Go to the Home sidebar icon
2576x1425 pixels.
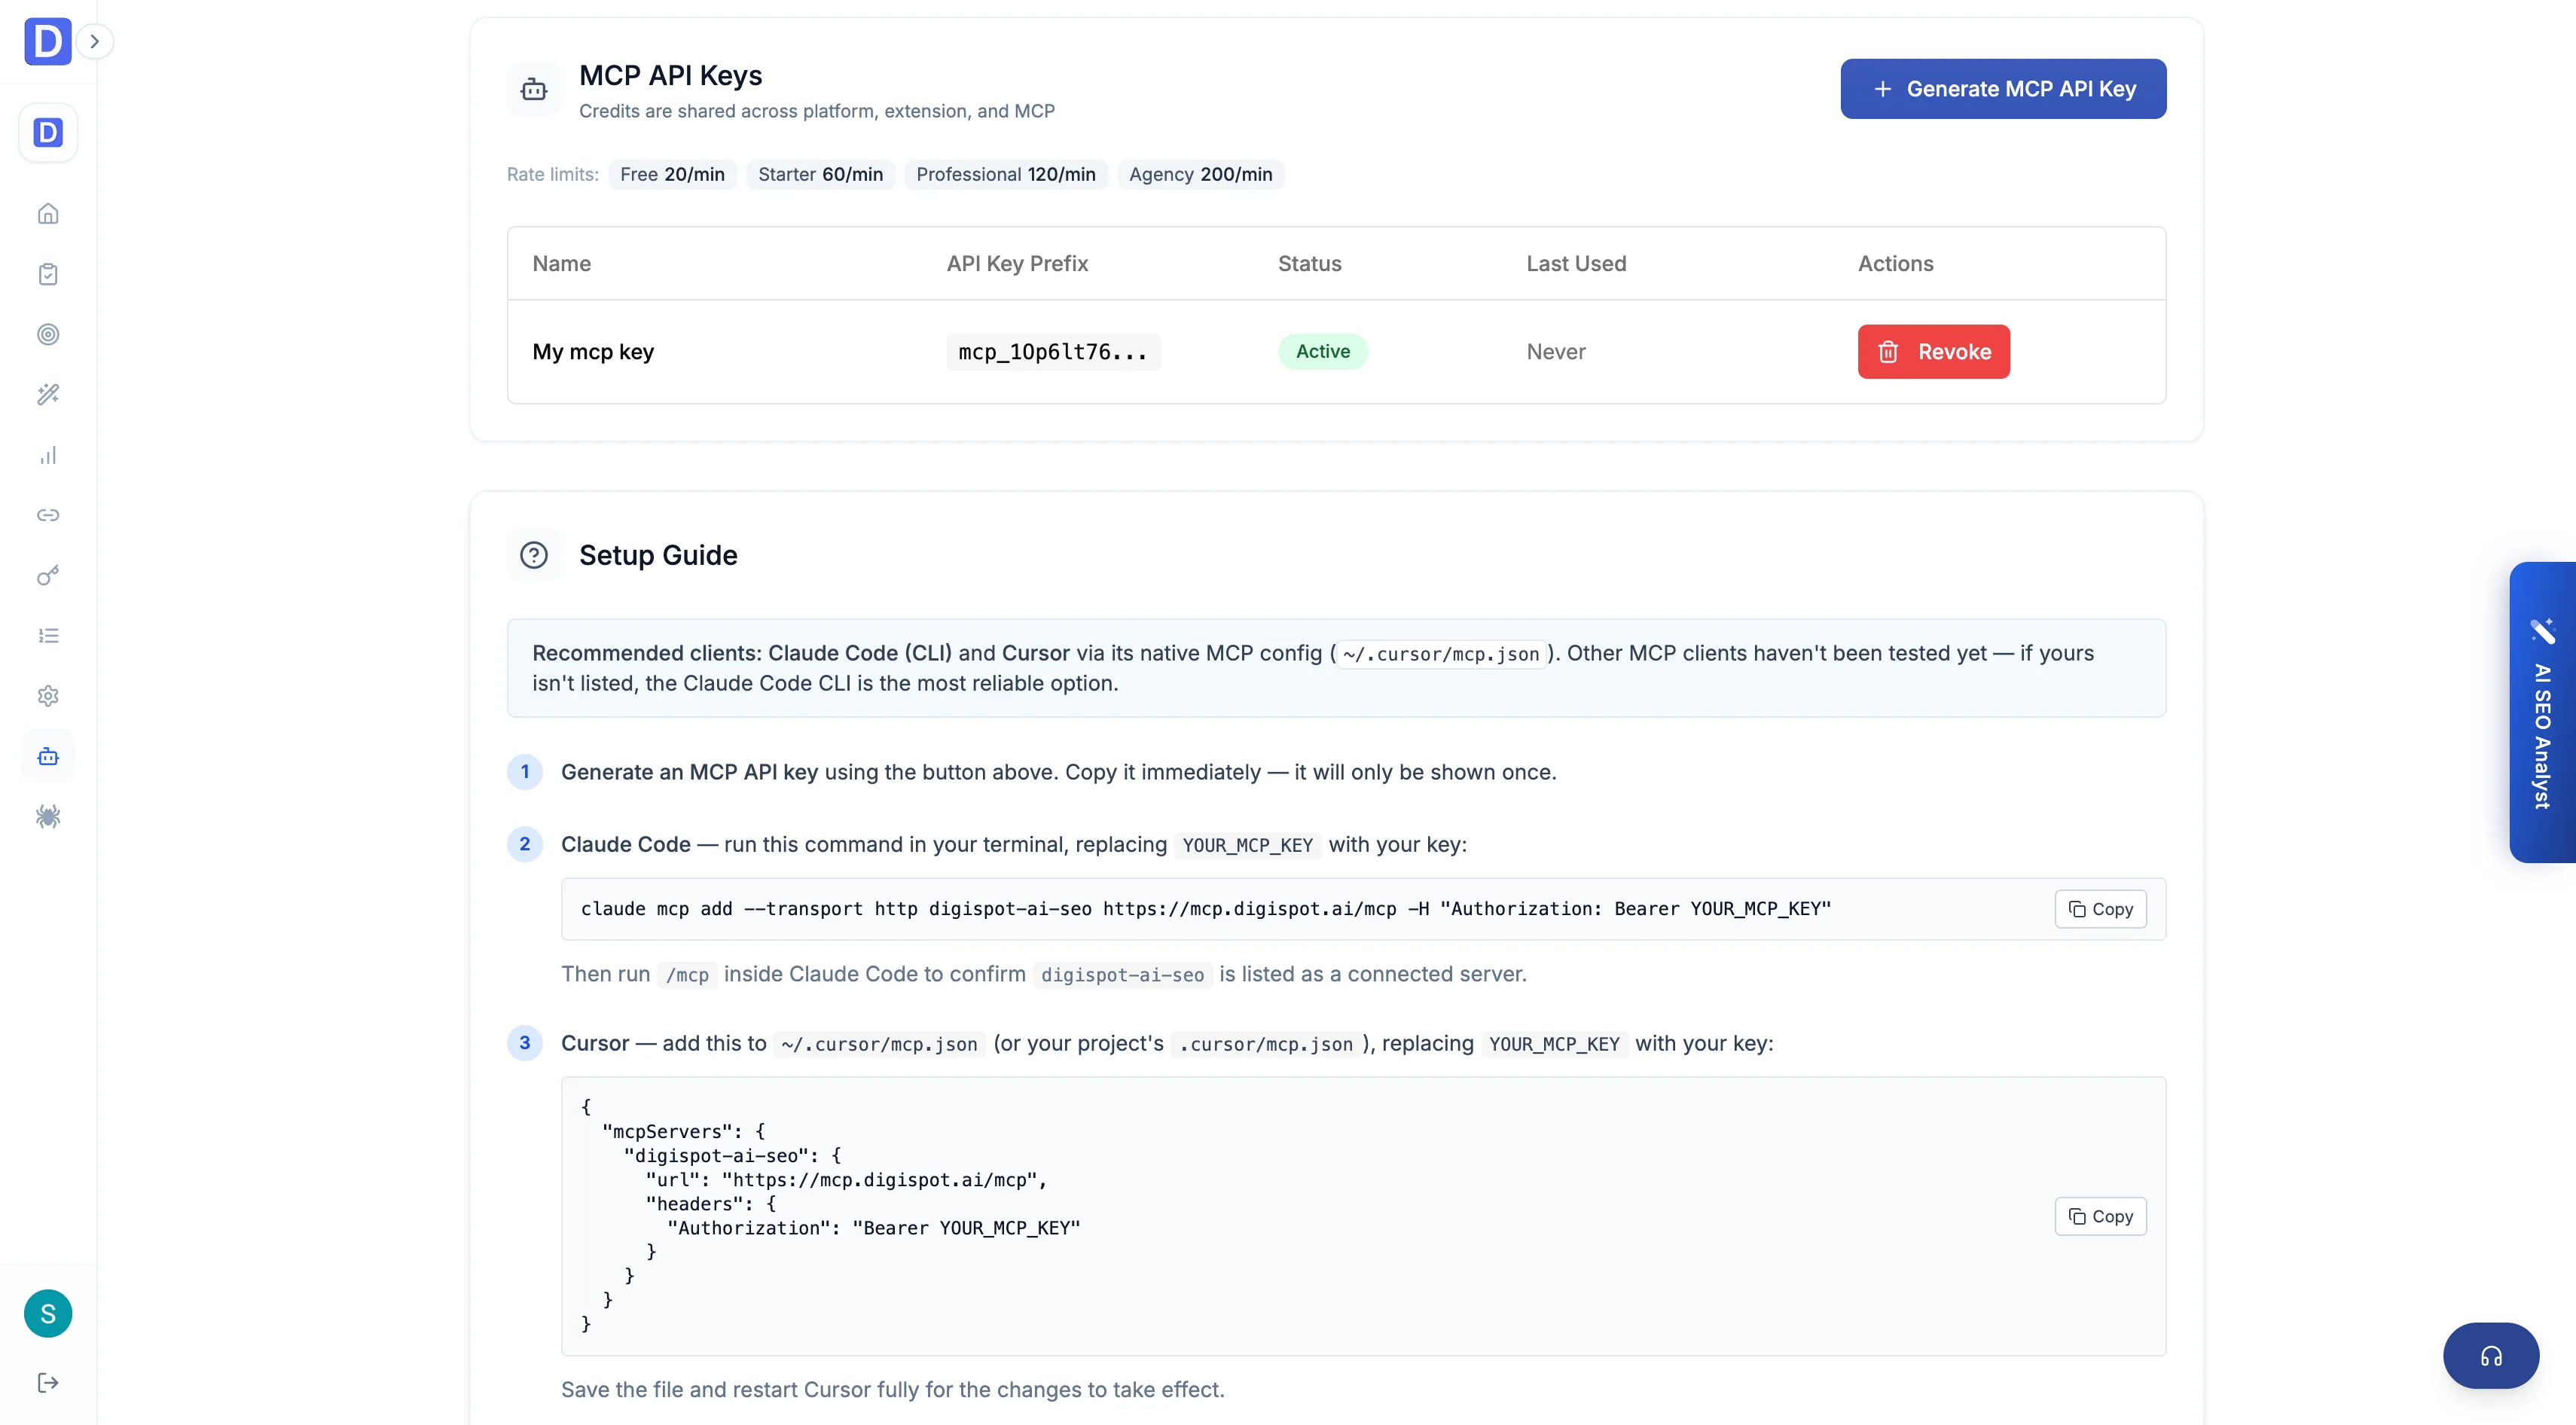pos(48,213)
